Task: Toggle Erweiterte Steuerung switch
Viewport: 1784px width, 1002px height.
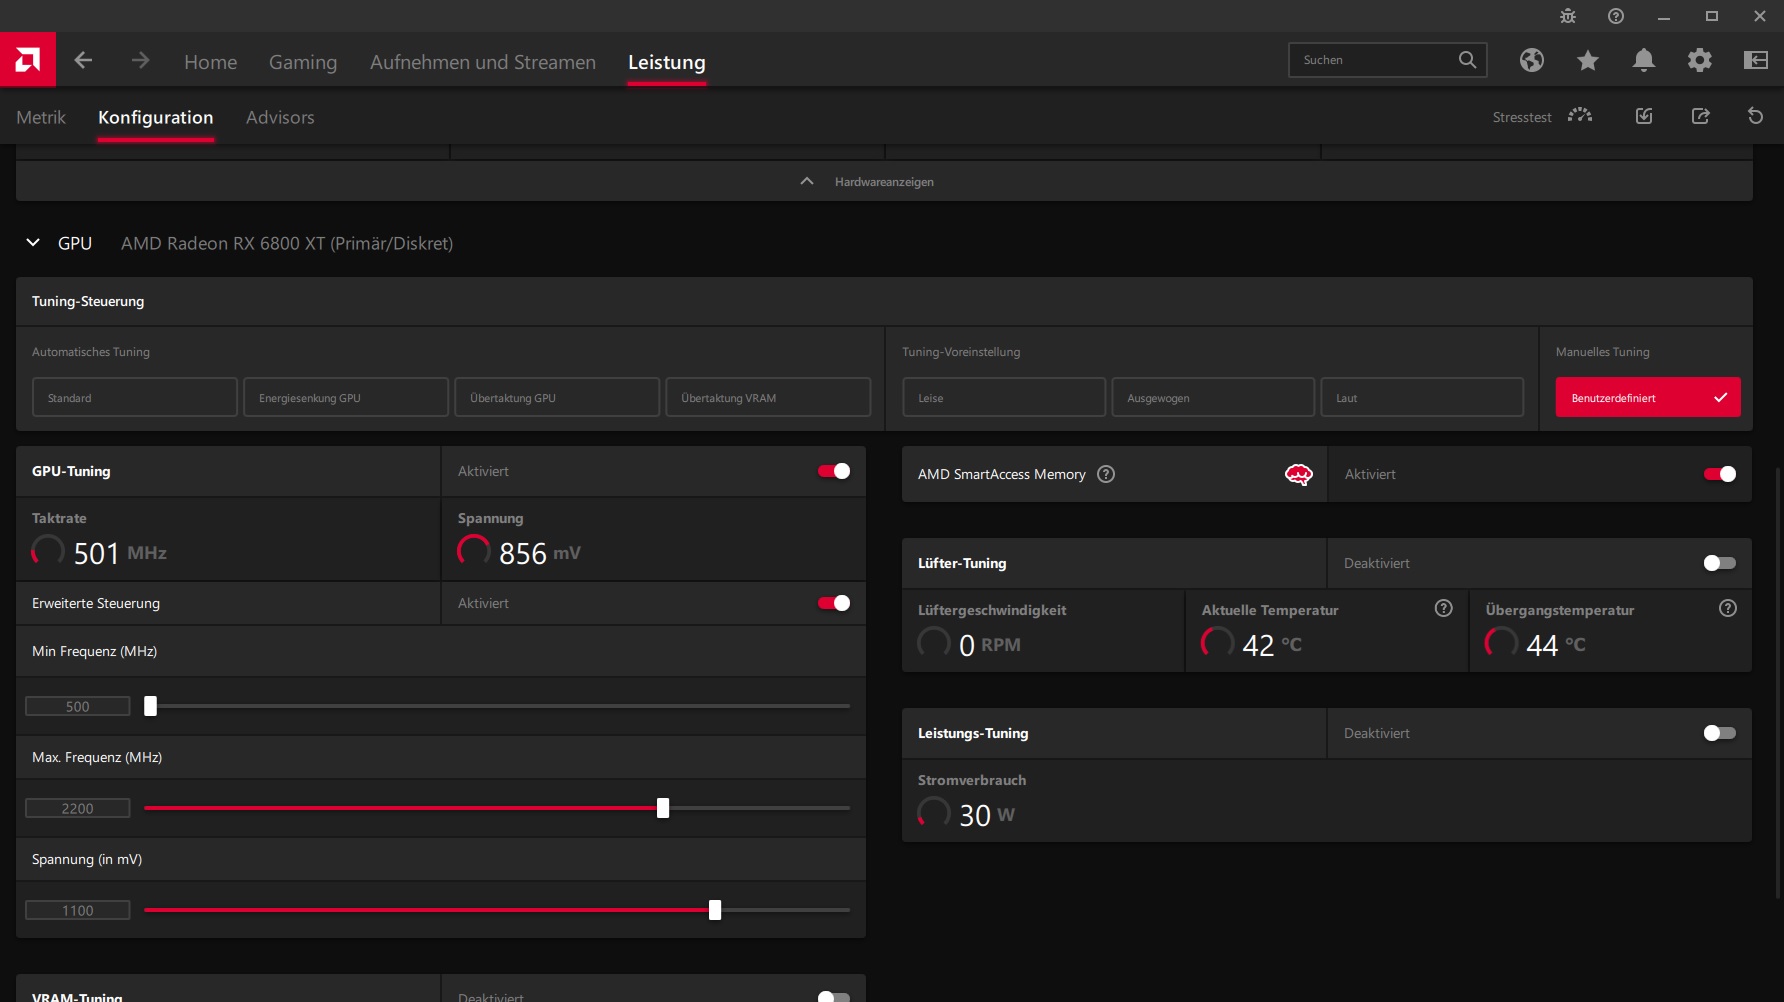Action: [833, 603]
